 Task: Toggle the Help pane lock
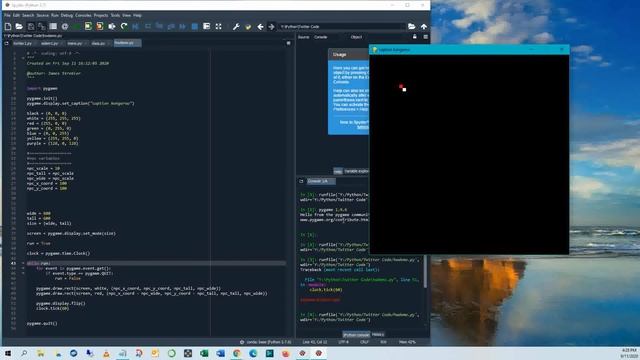pyautogui.click(x=415, y=37)
